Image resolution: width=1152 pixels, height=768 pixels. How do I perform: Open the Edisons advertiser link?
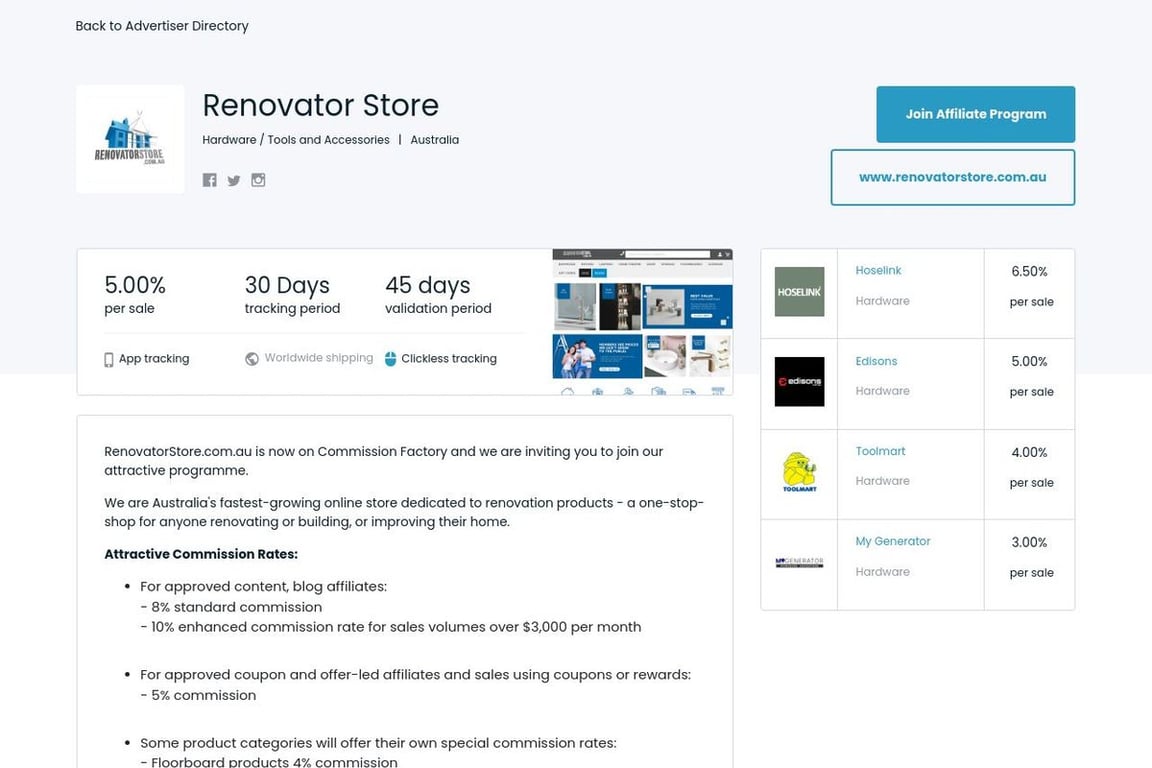(876, 361)
